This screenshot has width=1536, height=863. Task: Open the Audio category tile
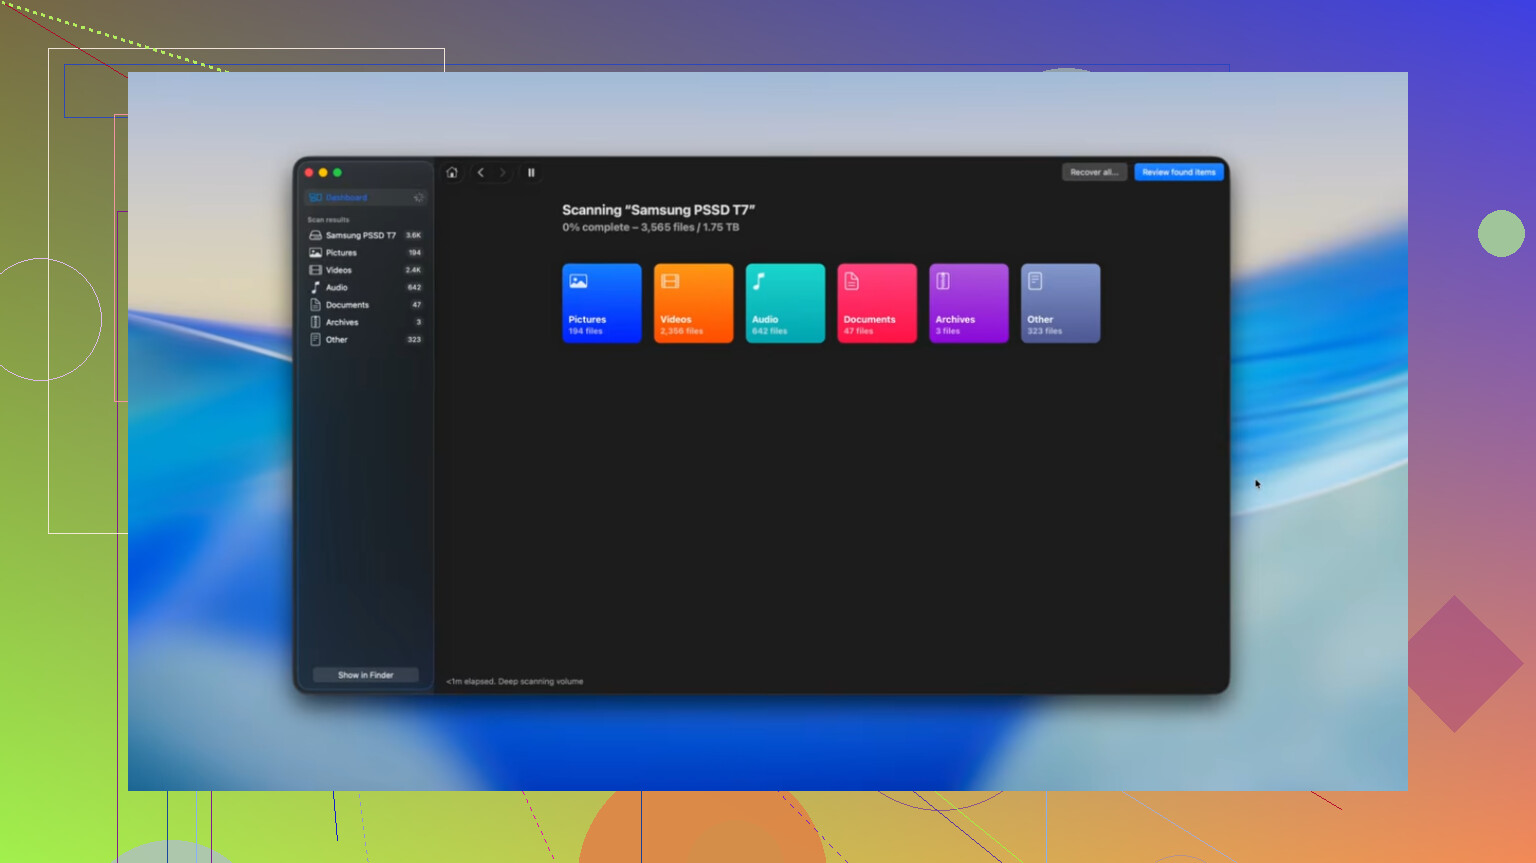pyautogui.click(x=785, y=303)
